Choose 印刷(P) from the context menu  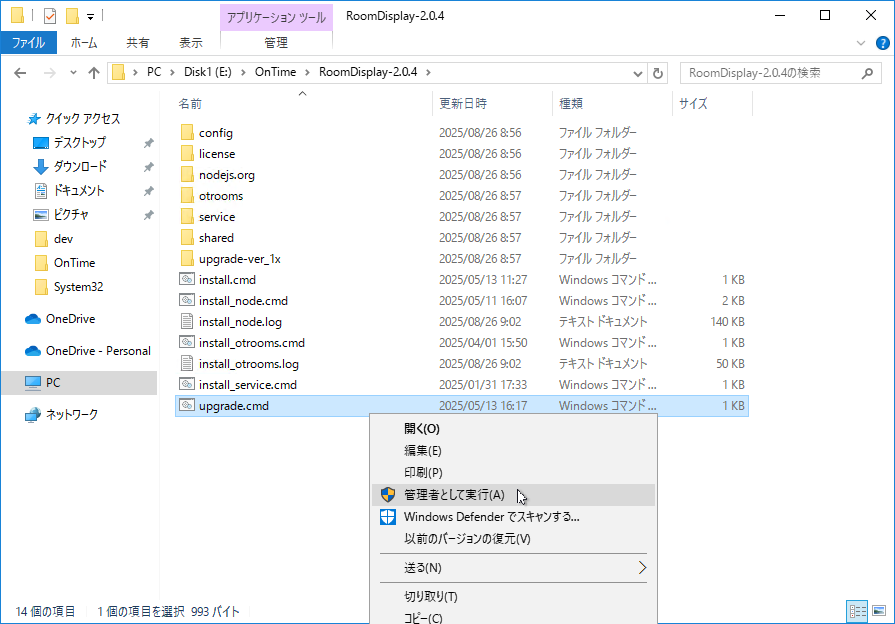513,473
